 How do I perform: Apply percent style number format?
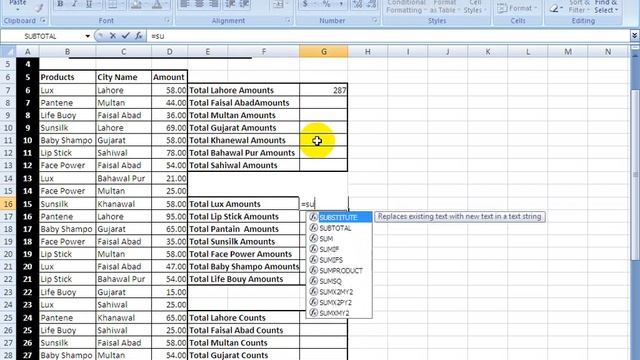click(326, 4)
